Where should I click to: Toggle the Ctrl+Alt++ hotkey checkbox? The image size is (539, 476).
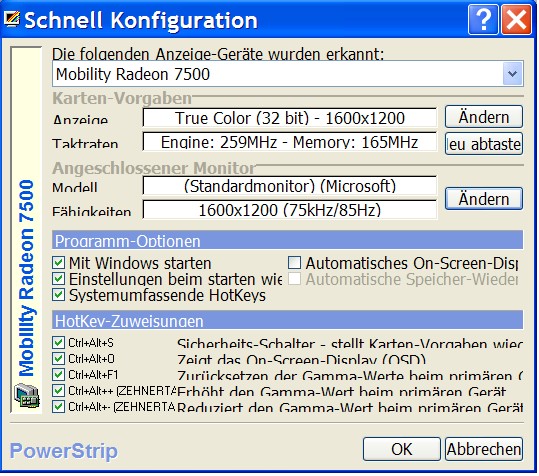pyautogui.click(x=58, y=391)
